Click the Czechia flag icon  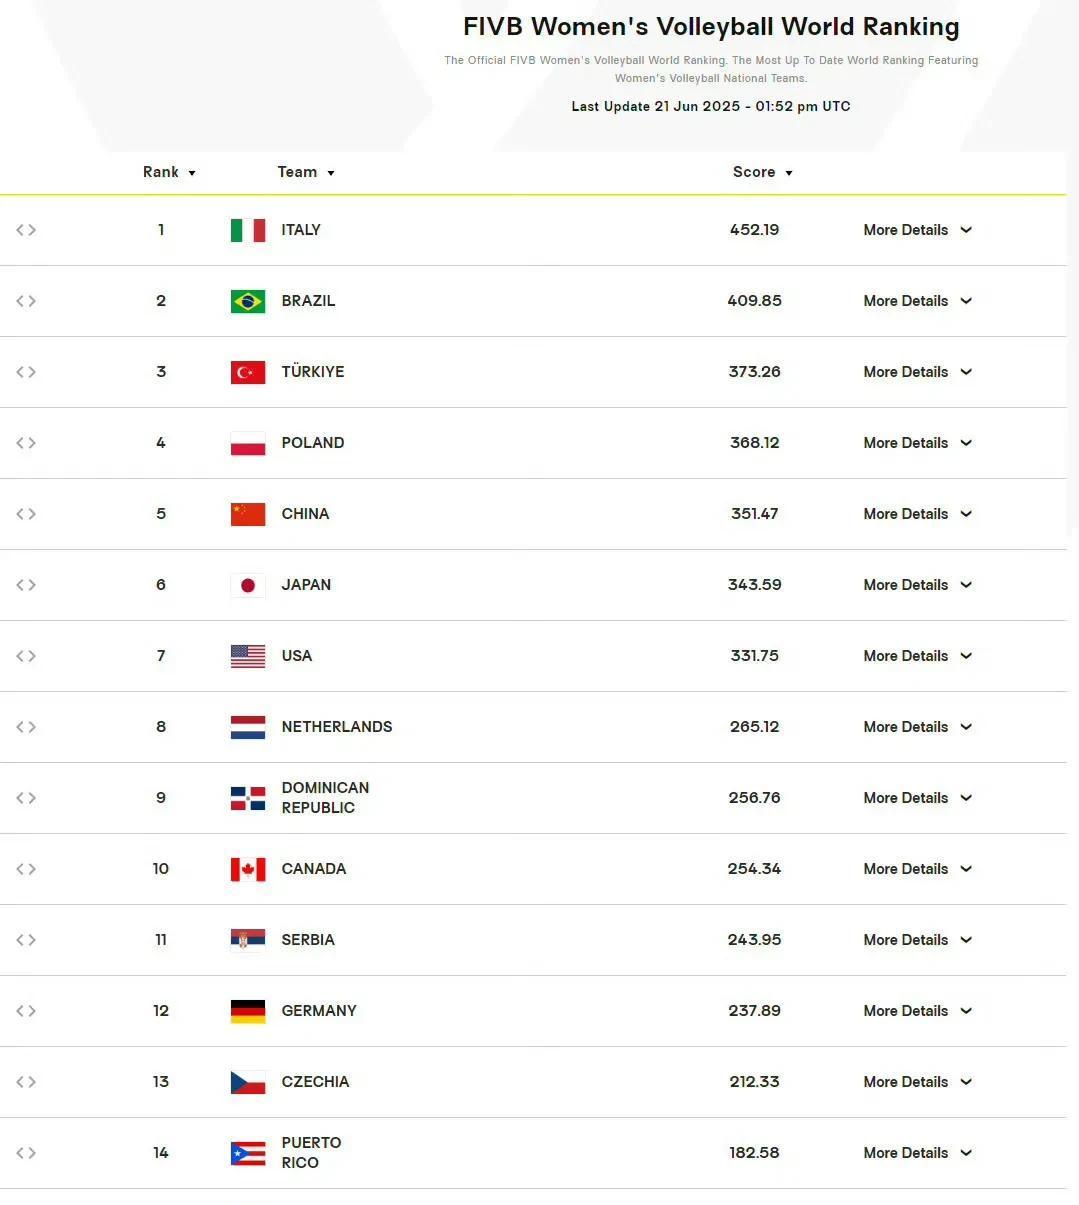pos(248,1082)
